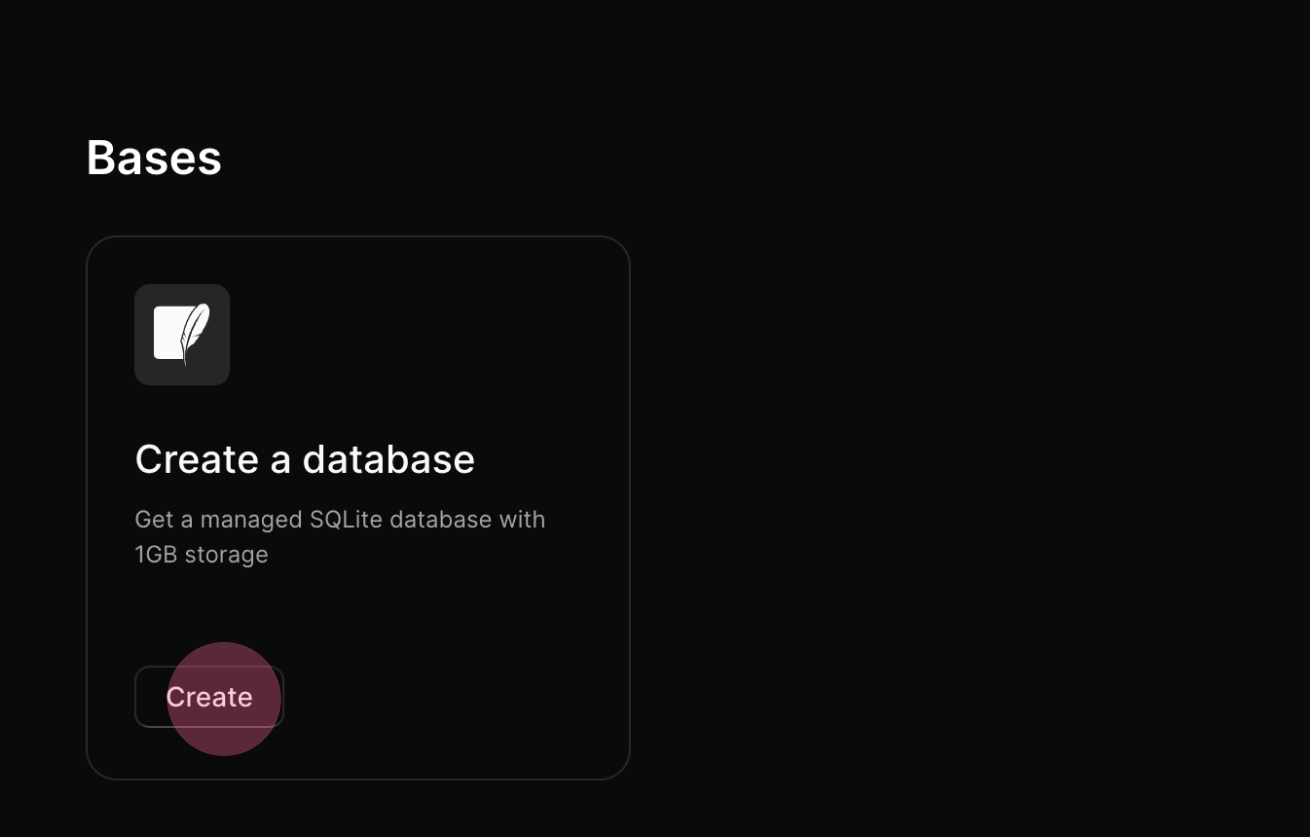The height and width of the screenshot is (837, 1310).
Task: Click the pink highlight circle over Create
Action: [223, 699]
